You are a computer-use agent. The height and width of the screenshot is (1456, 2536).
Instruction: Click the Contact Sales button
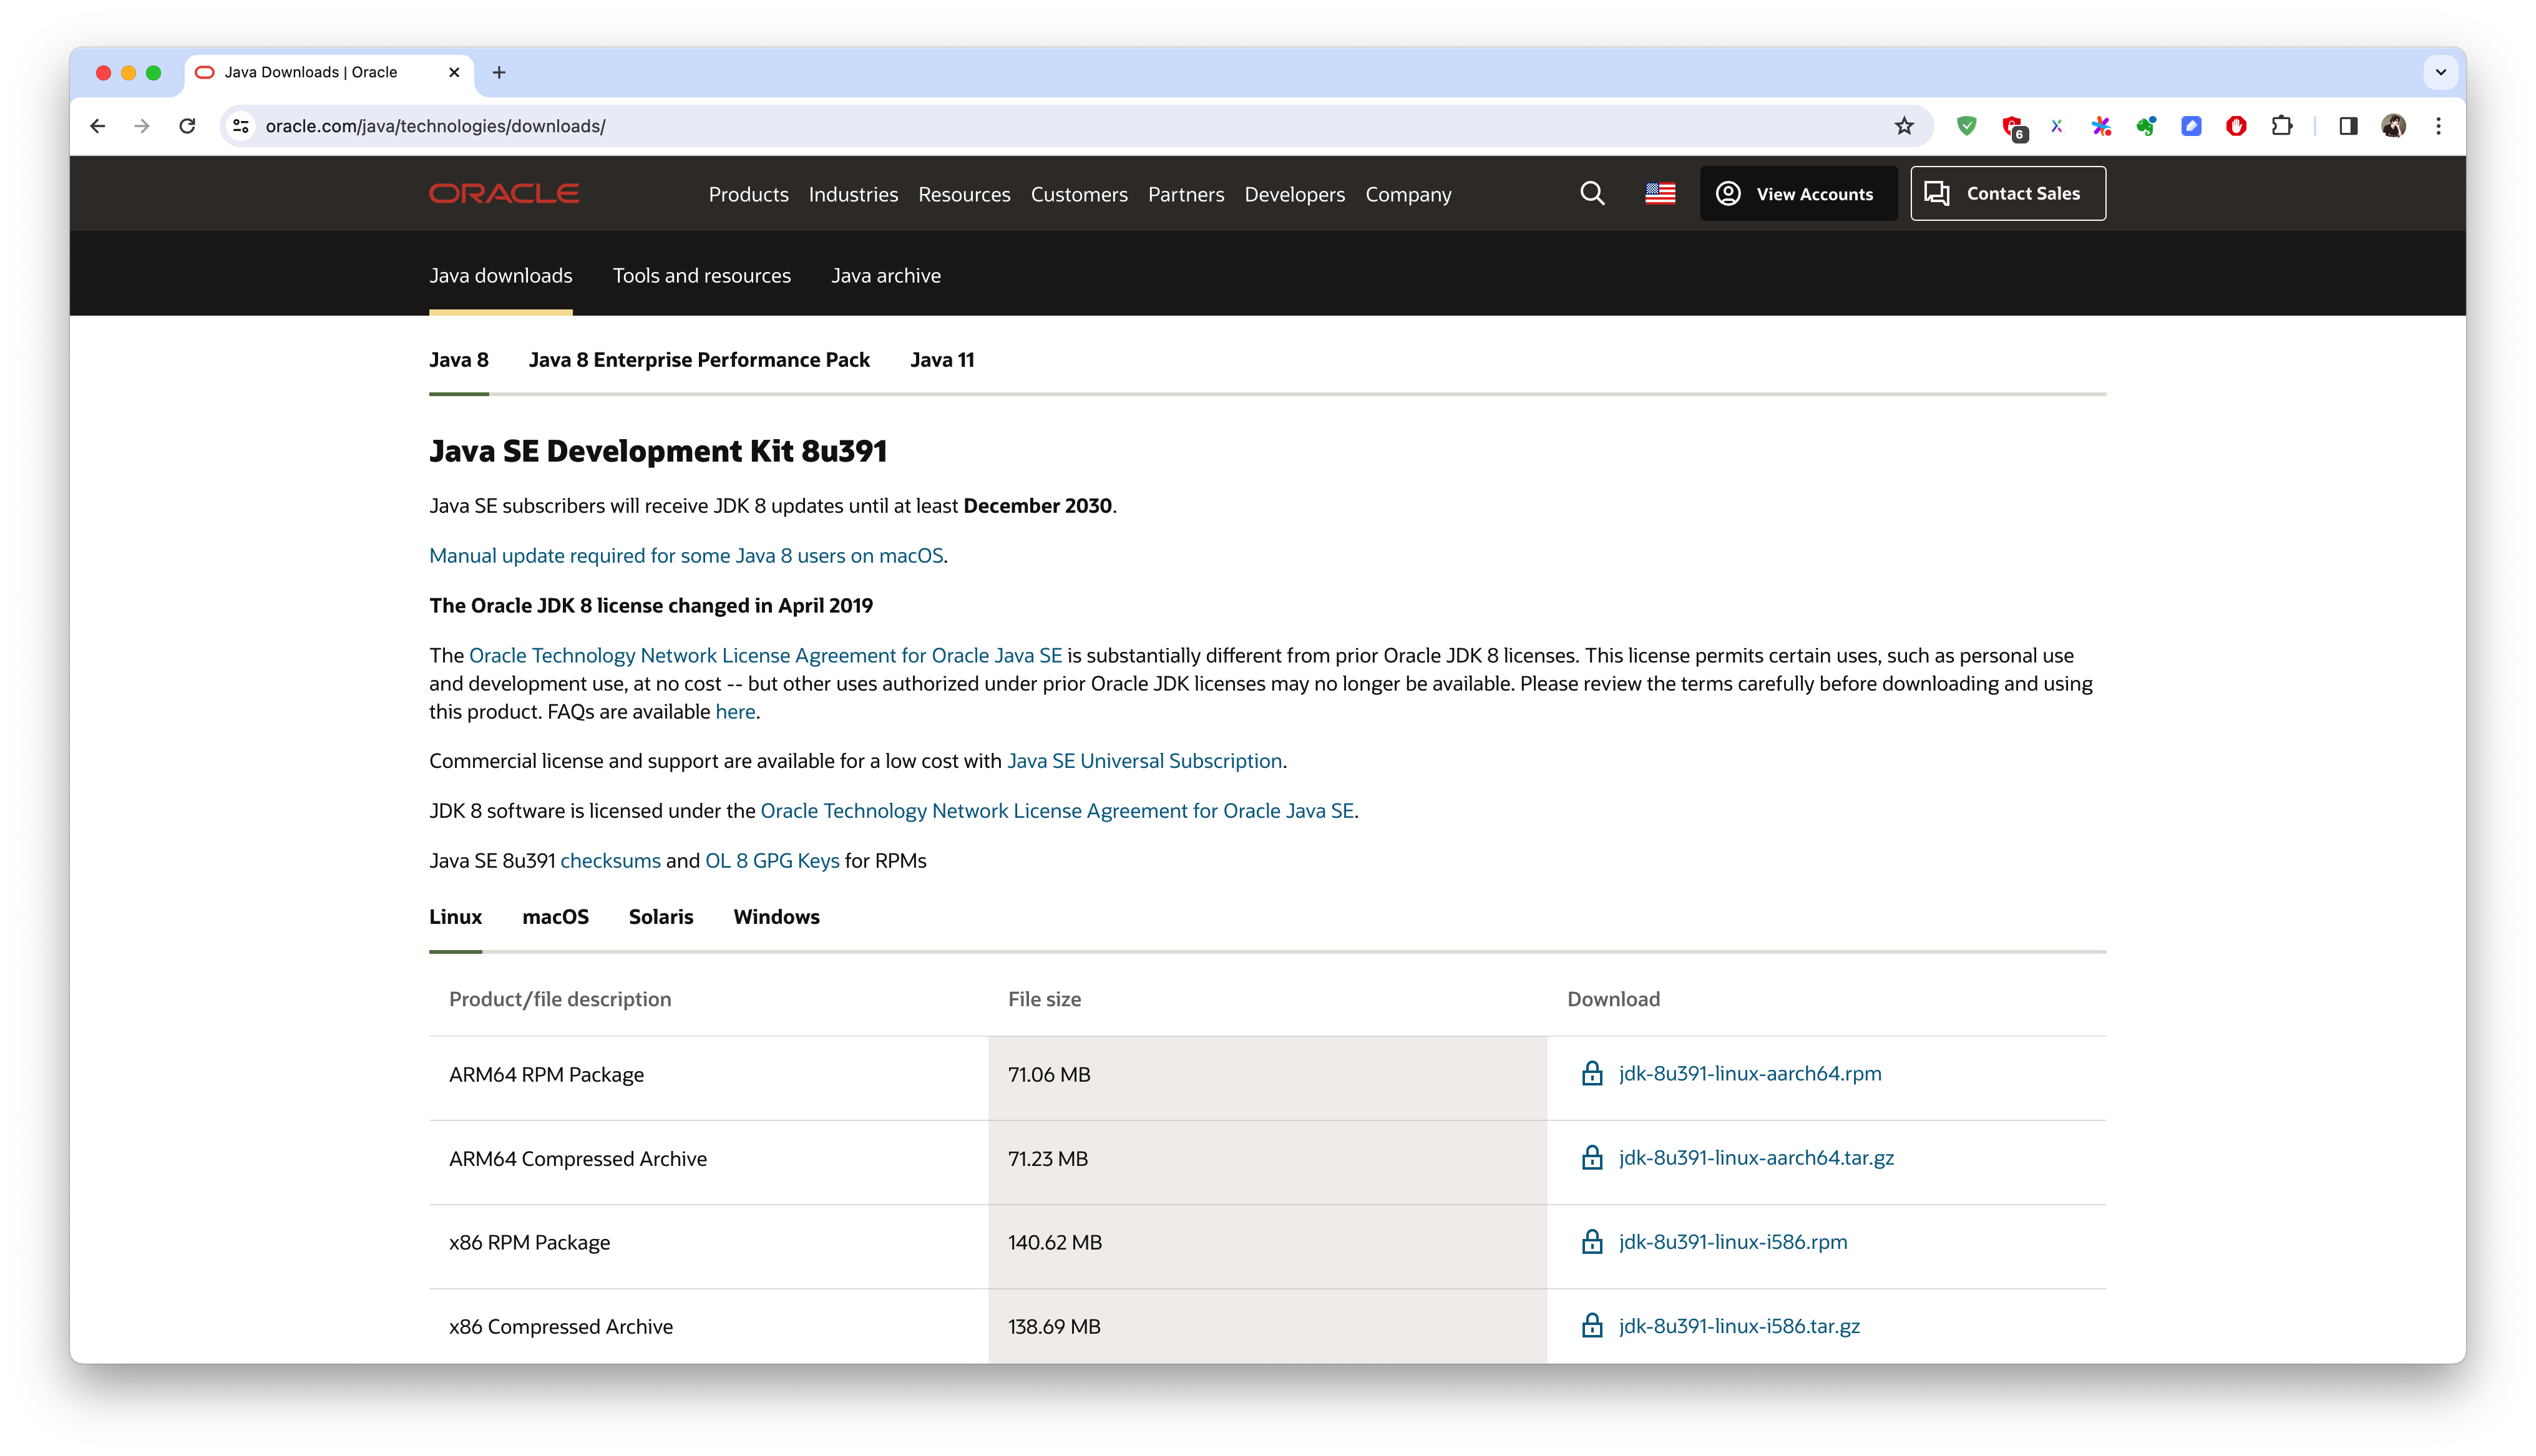pos(2007,193)
